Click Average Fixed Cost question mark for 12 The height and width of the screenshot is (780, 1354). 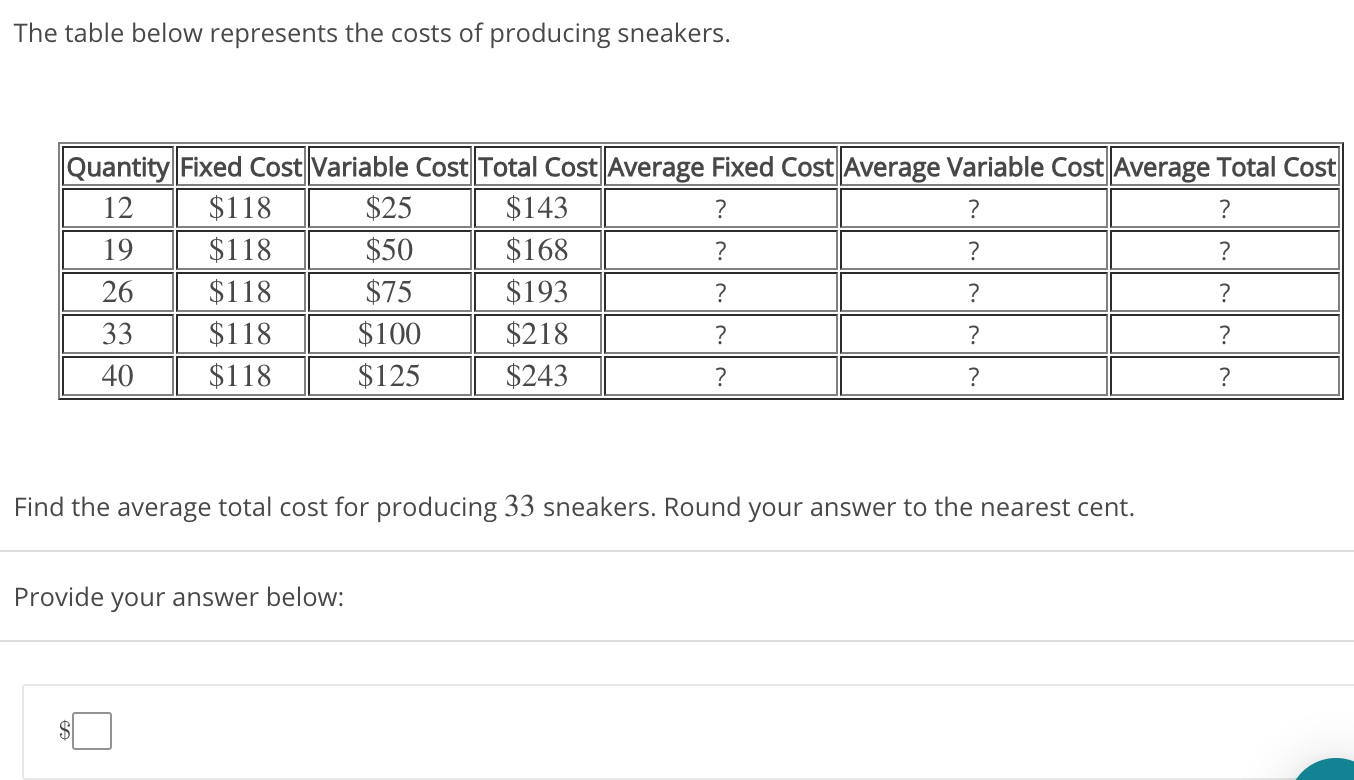[x=720, y=209]
